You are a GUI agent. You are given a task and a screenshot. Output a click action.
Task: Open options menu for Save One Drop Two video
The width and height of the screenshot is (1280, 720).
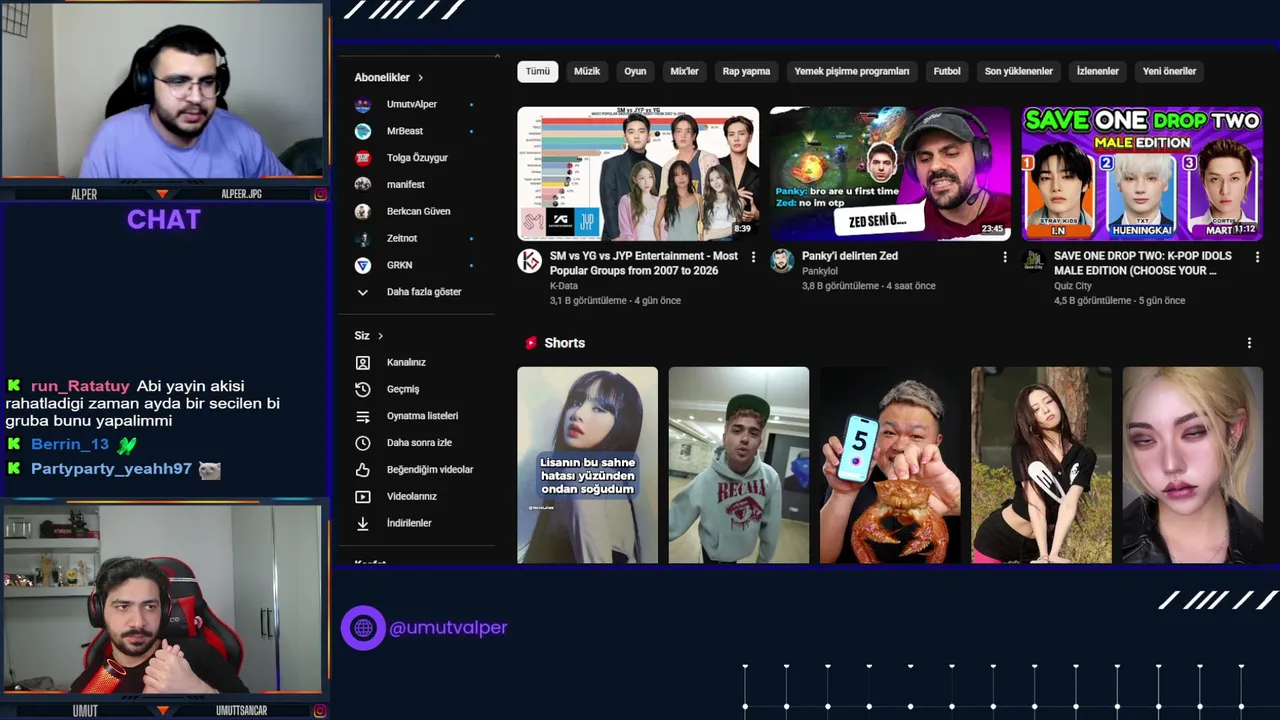pos(1257,257)
